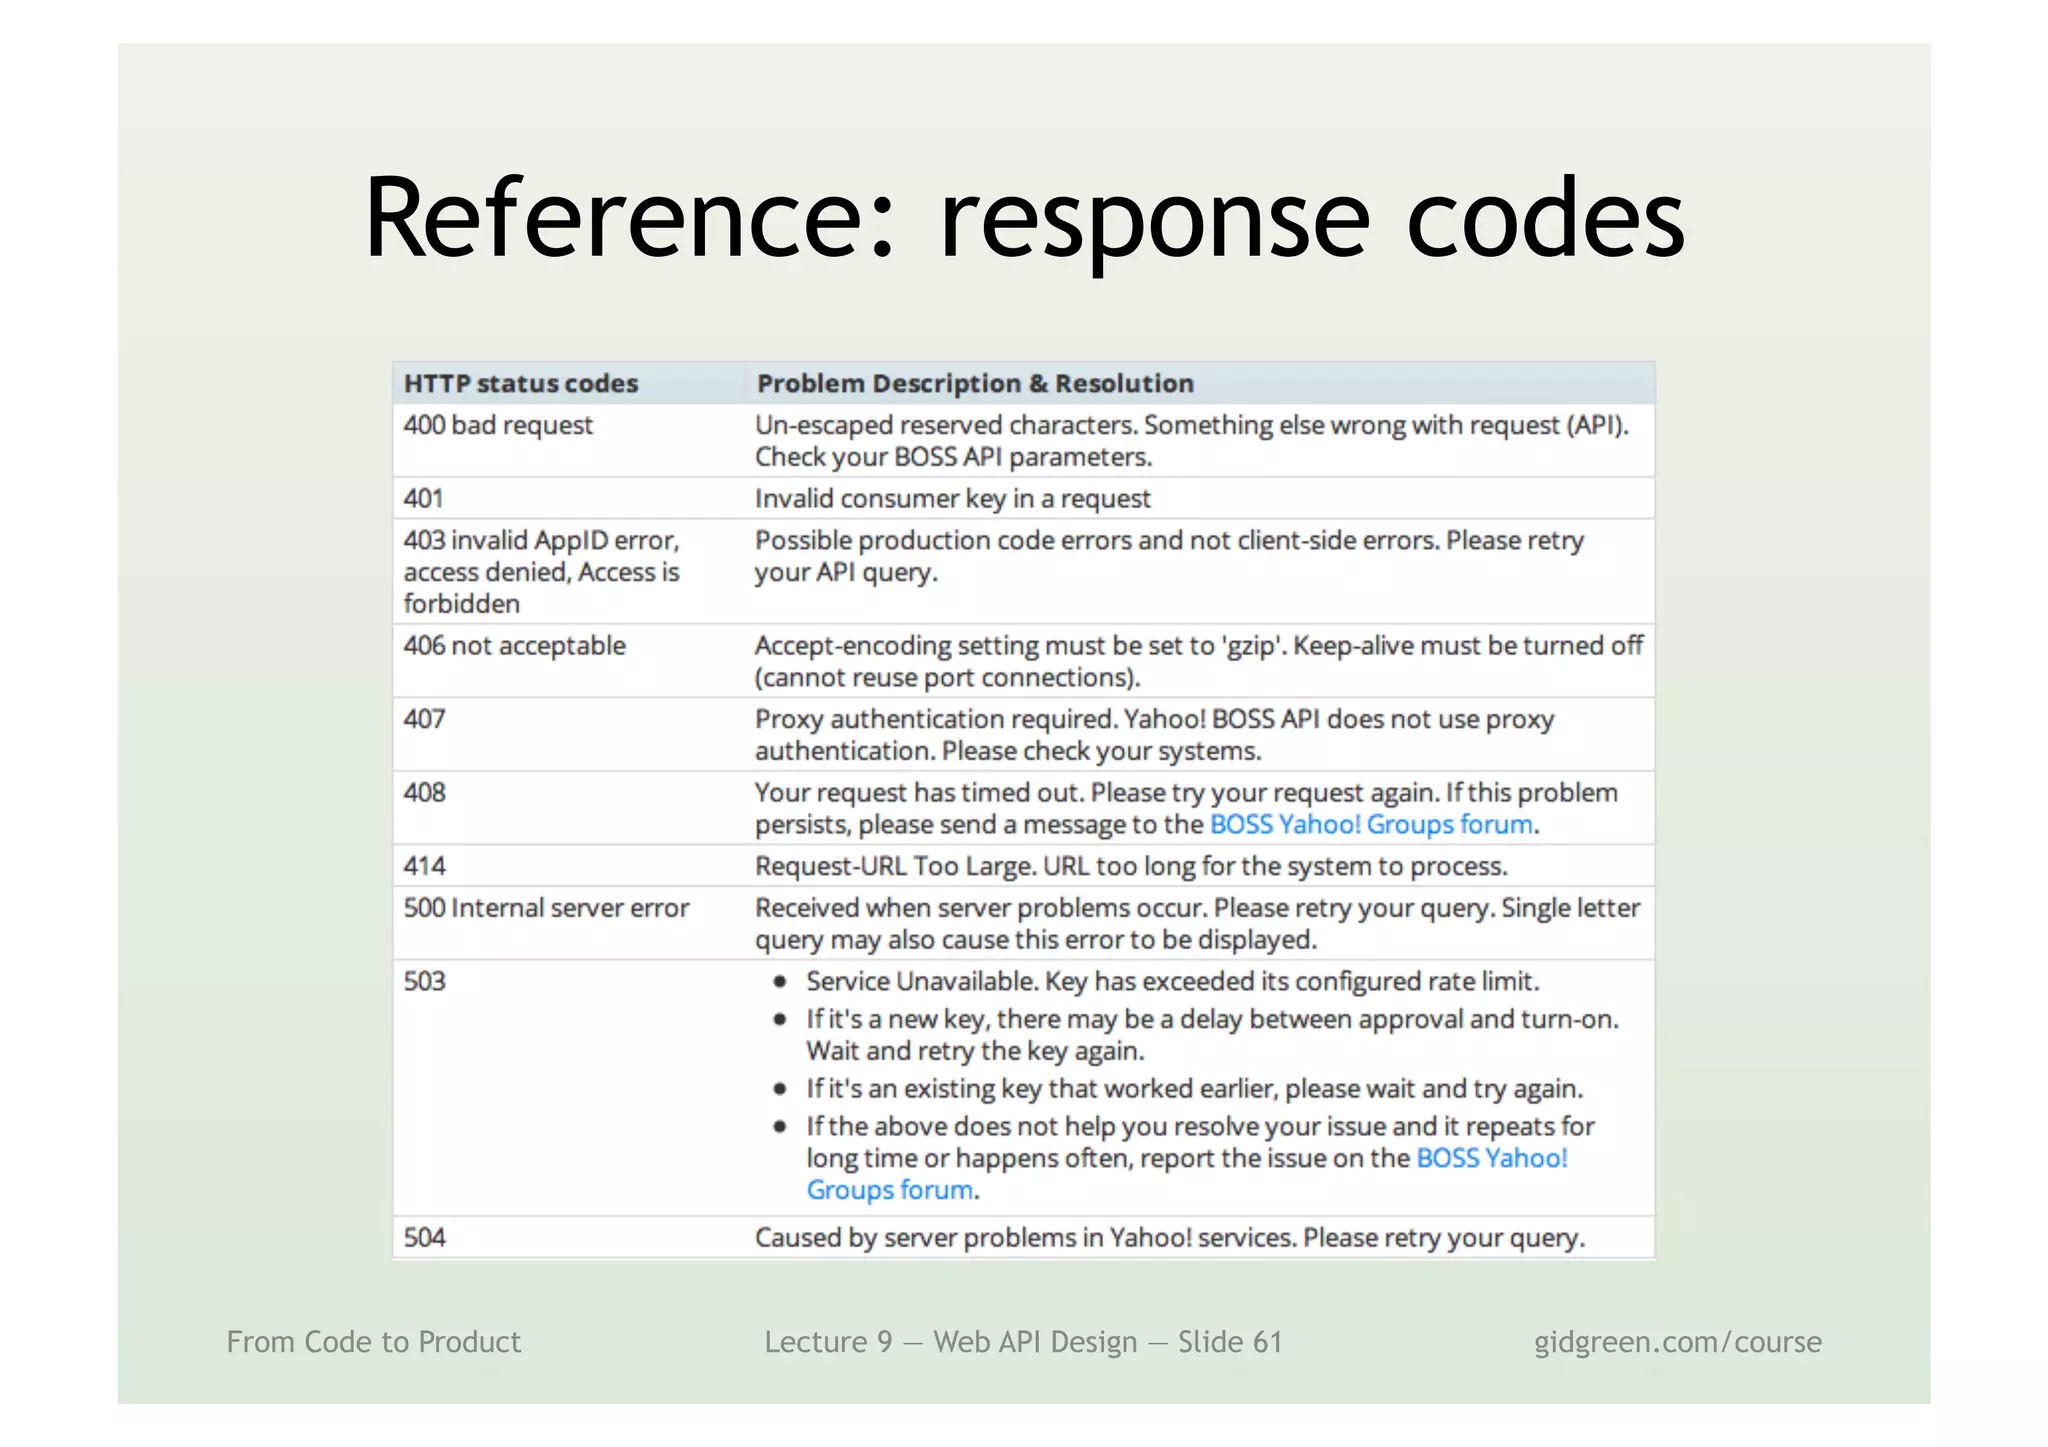Click the '407' status code cell

pos(424,719)
